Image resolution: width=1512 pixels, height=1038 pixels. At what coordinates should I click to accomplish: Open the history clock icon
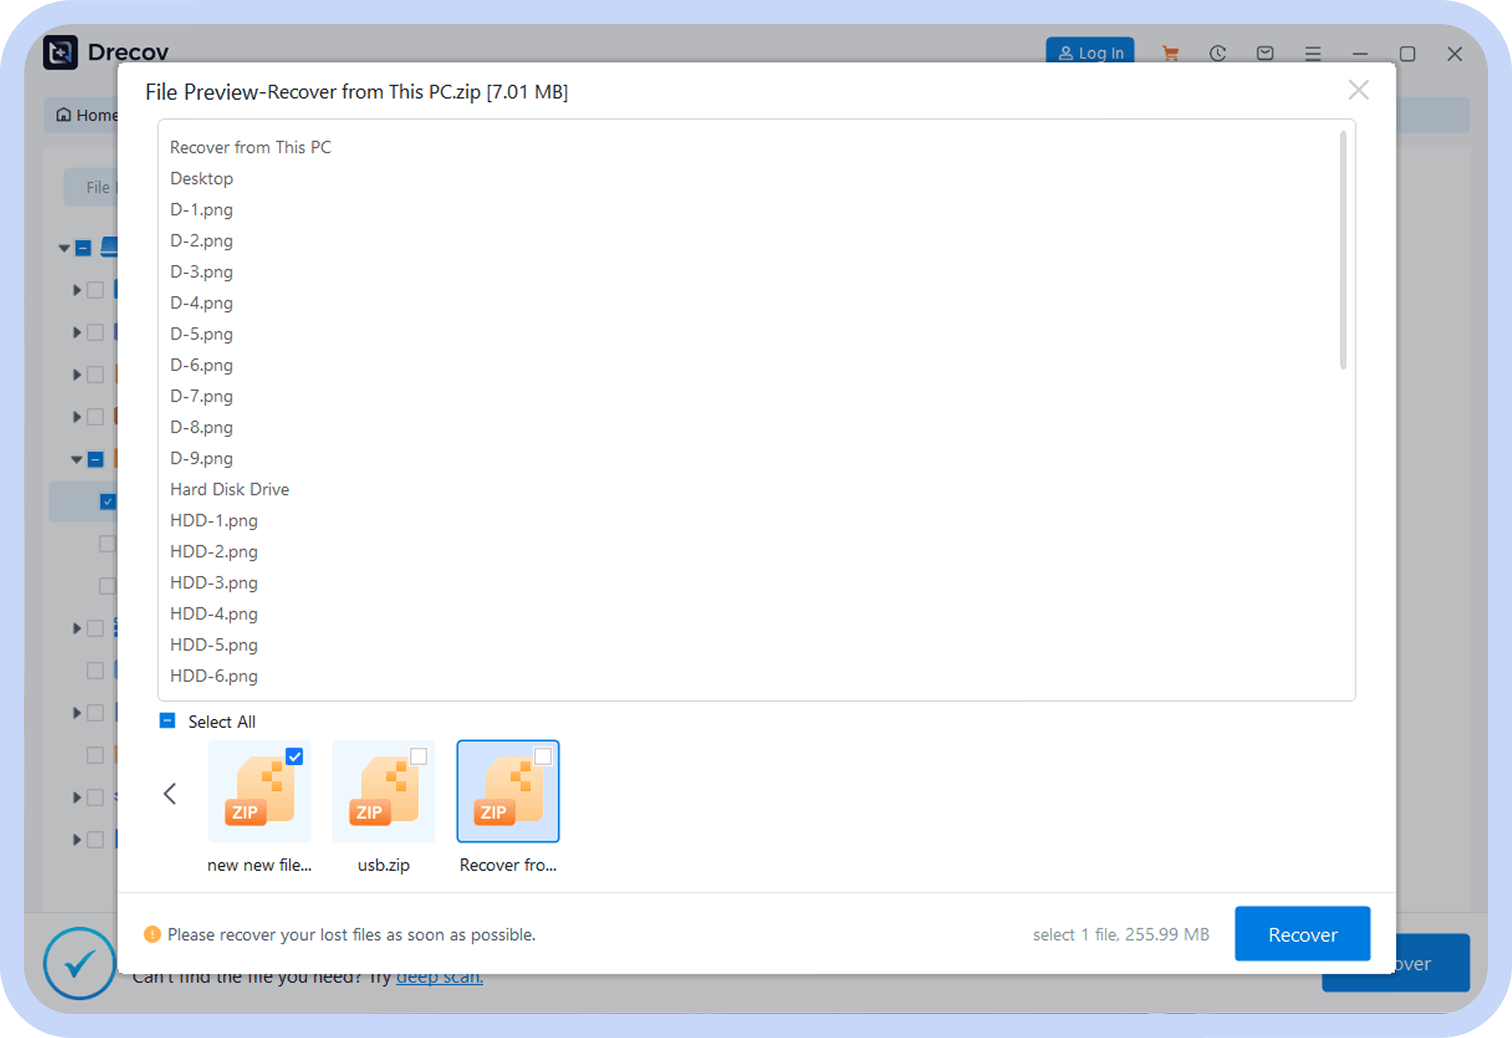(x=1217, y=53)
